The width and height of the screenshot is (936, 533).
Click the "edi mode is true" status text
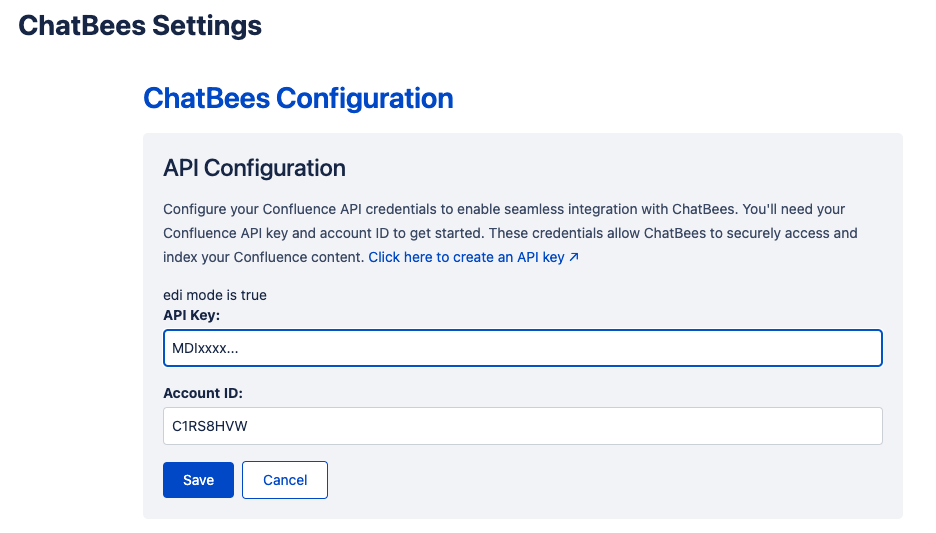[x=215, y=295]
